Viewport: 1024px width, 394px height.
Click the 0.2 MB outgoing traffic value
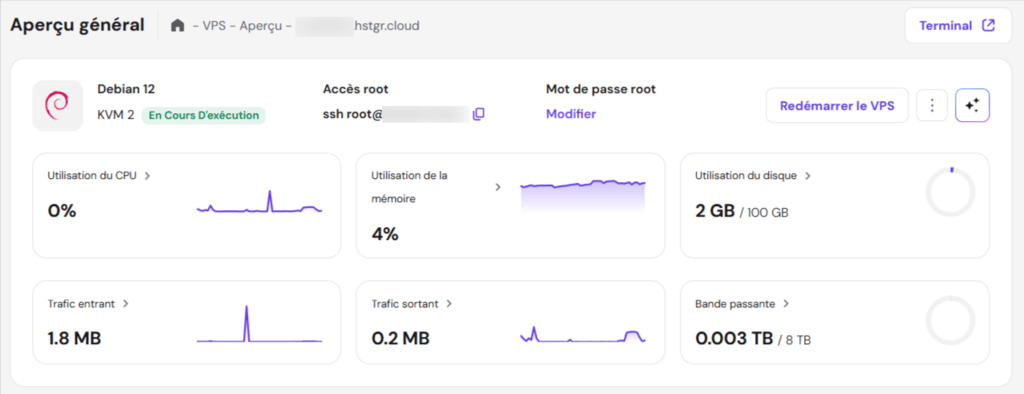coord(400,338)
